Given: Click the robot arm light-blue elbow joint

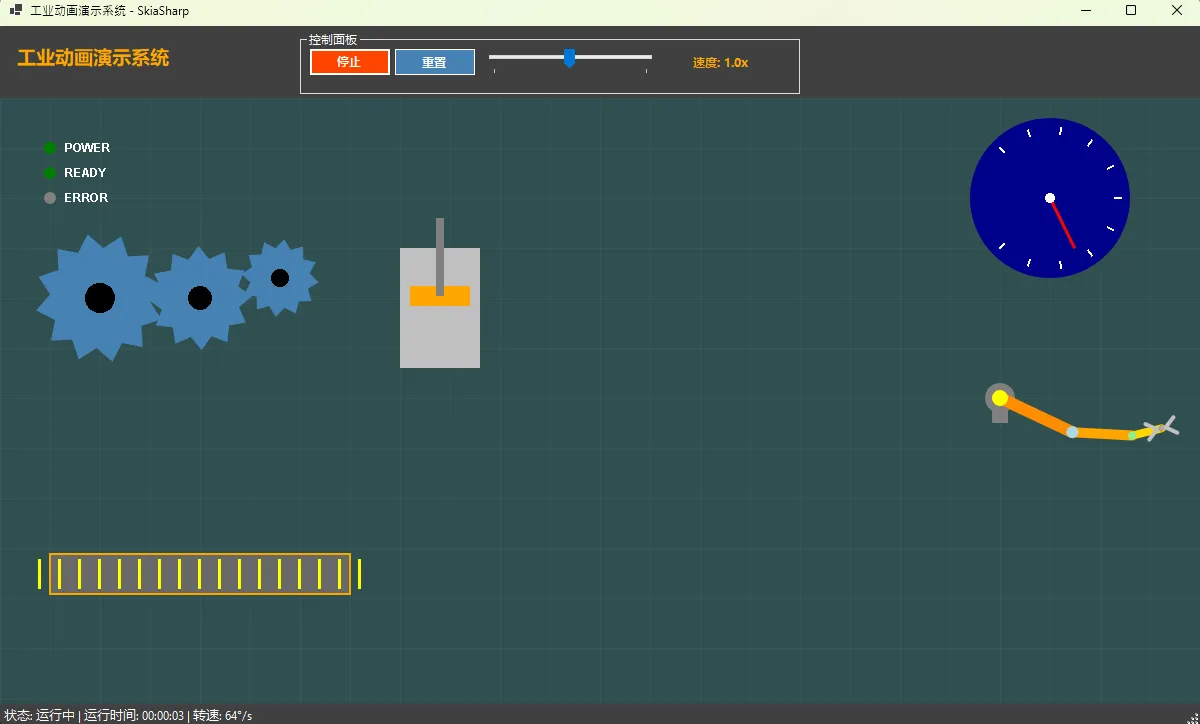Looking at the screenshot, I should (1072, 432).
